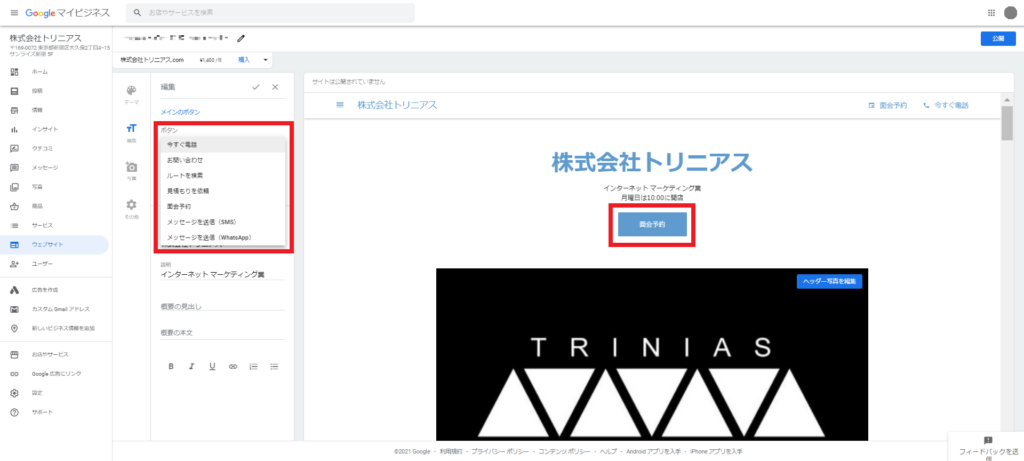Open Android アプリを入手 footer link
Screen dimensions: 1024x461
(x=653, y=451)
